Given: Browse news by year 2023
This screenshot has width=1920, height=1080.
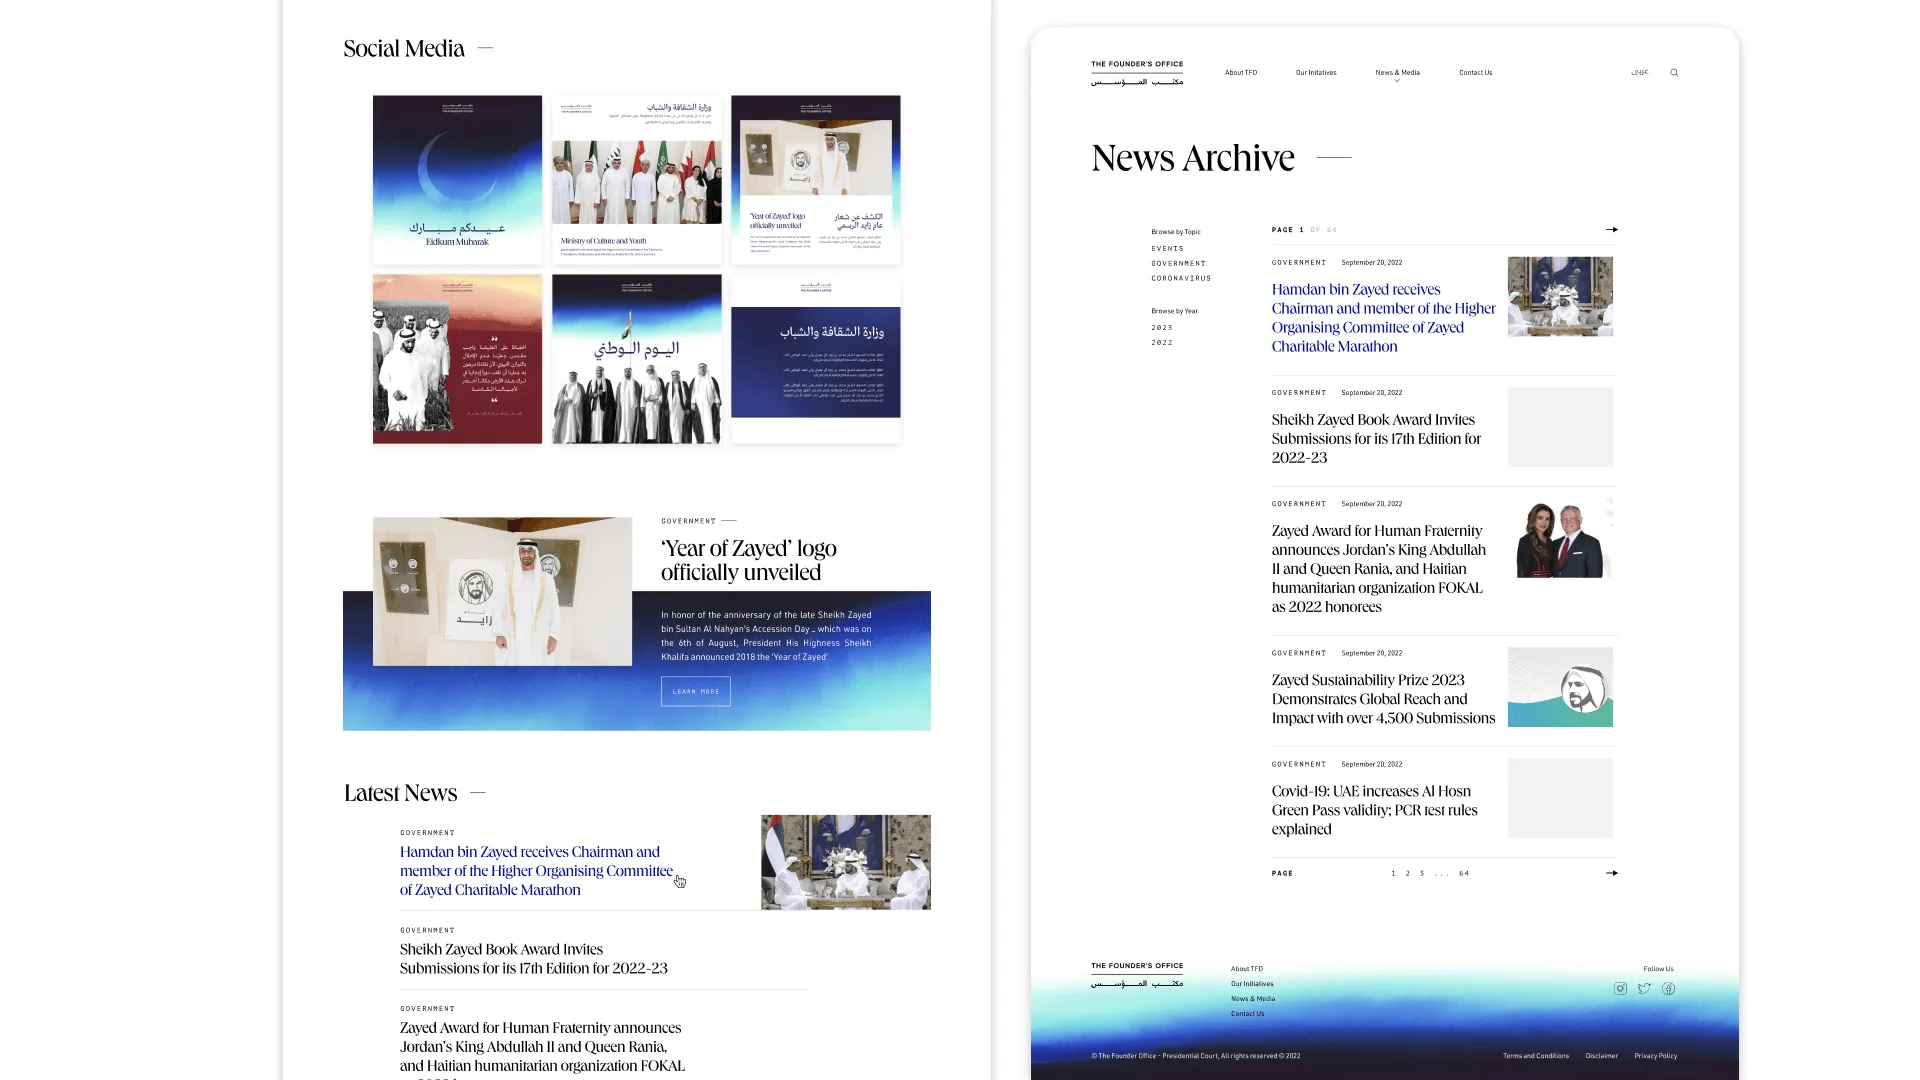Looking at the screenshot, I should [1161, 328].
